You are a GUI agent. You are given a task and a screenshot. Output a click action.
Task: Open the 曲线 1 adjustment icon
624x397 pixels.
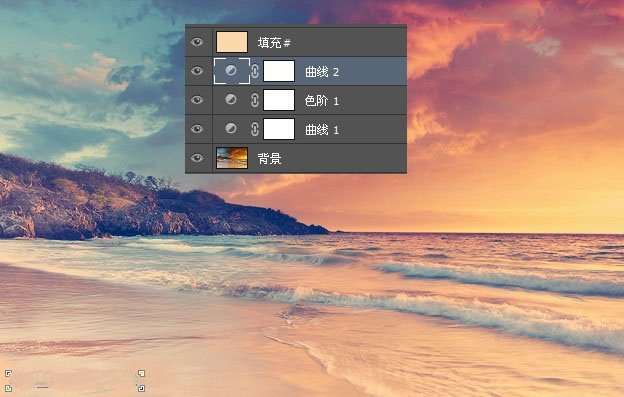coord(231,128)
